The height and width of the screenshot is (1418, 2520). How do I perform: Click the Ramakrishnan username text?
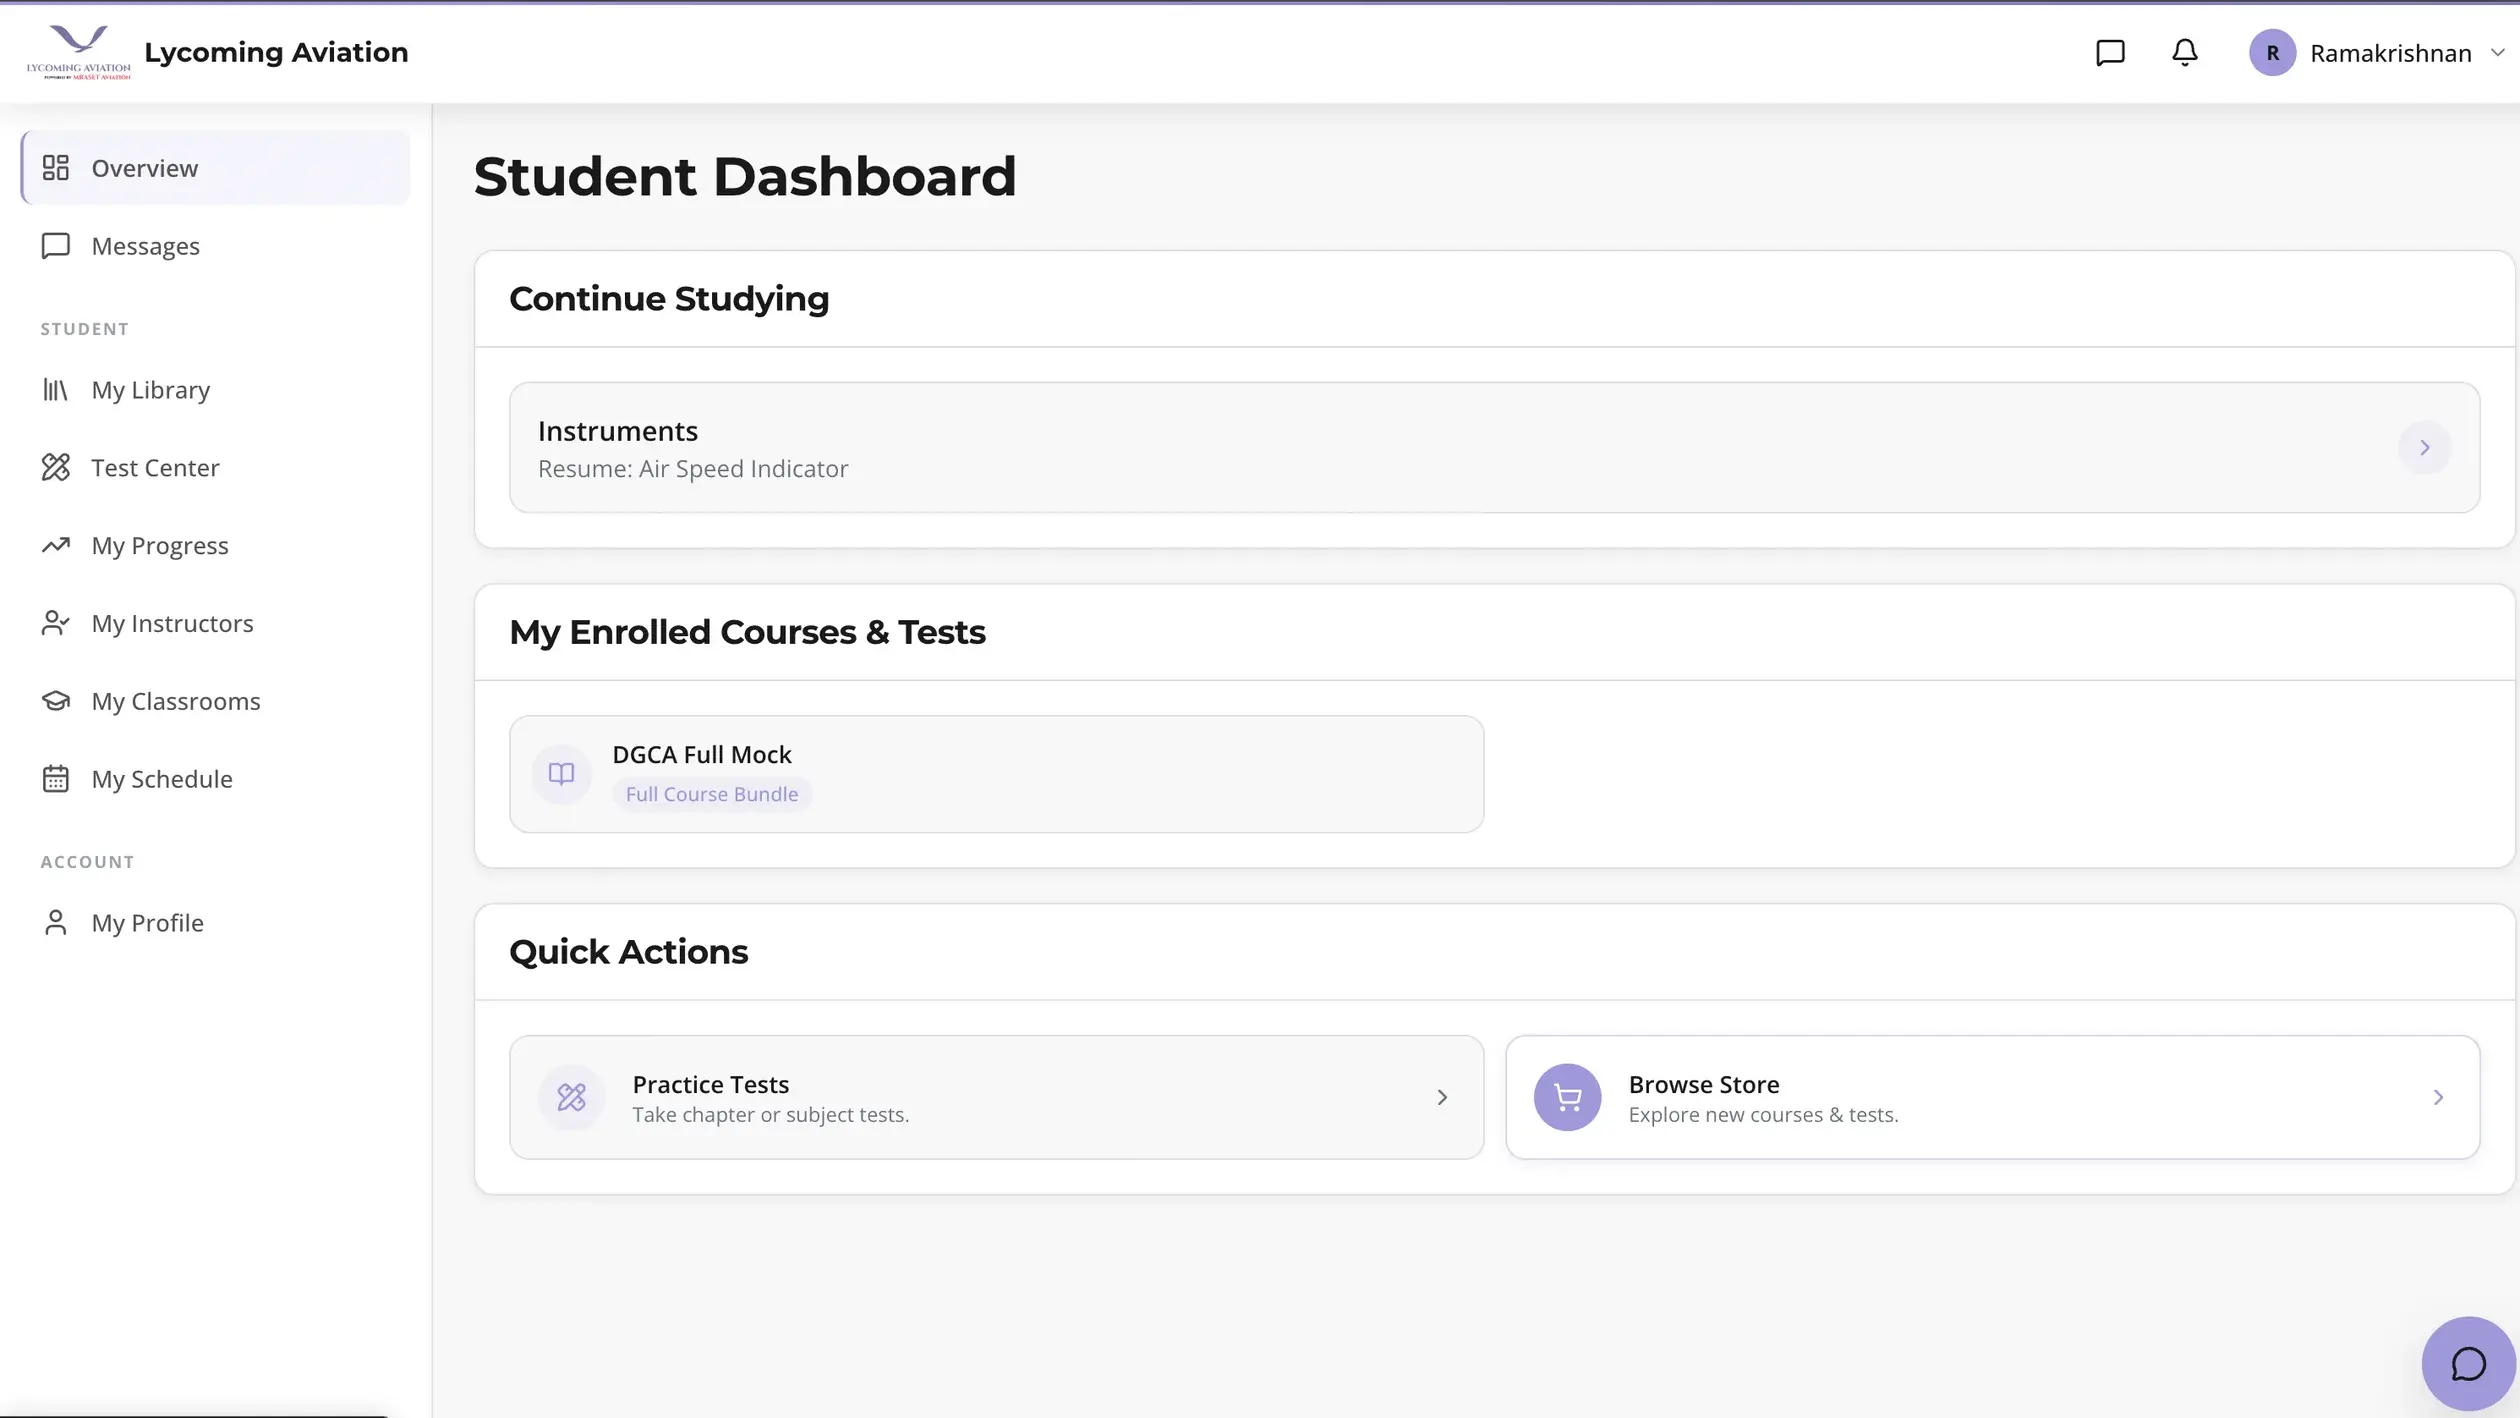2390,53
